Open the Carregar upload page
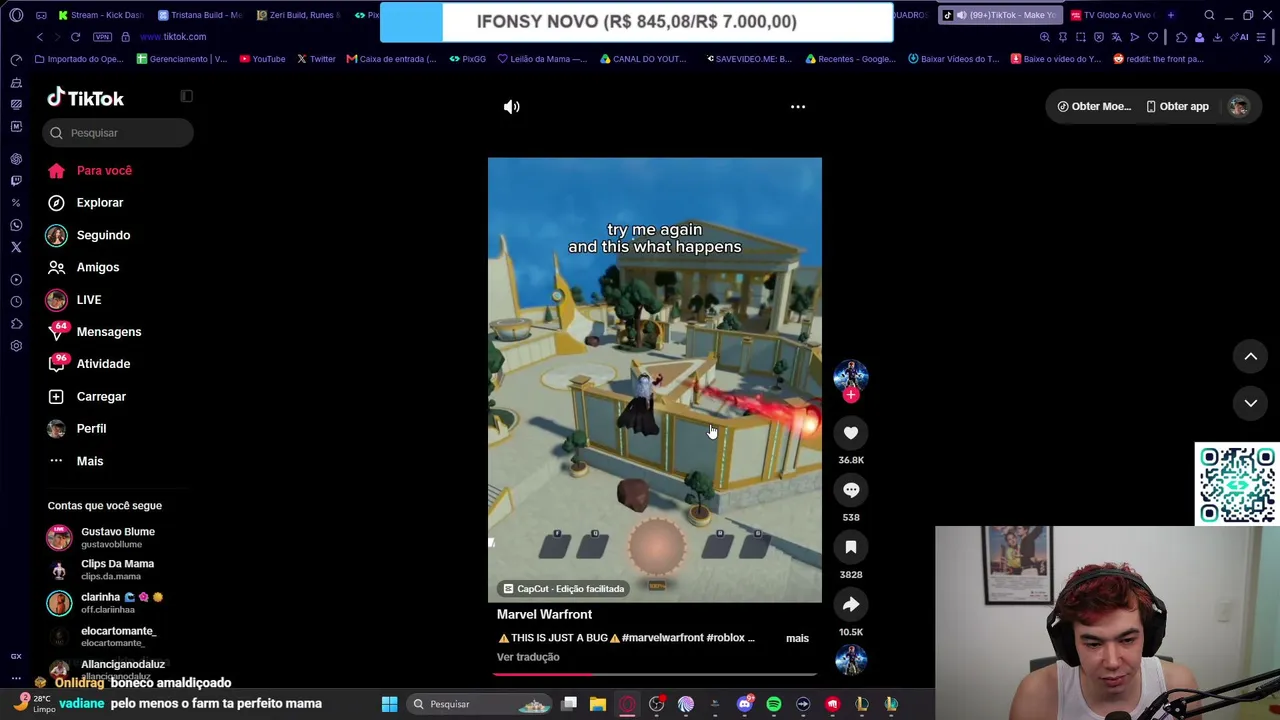The width and height of the screenshot is (1280, 720). [x=87, y=397]
